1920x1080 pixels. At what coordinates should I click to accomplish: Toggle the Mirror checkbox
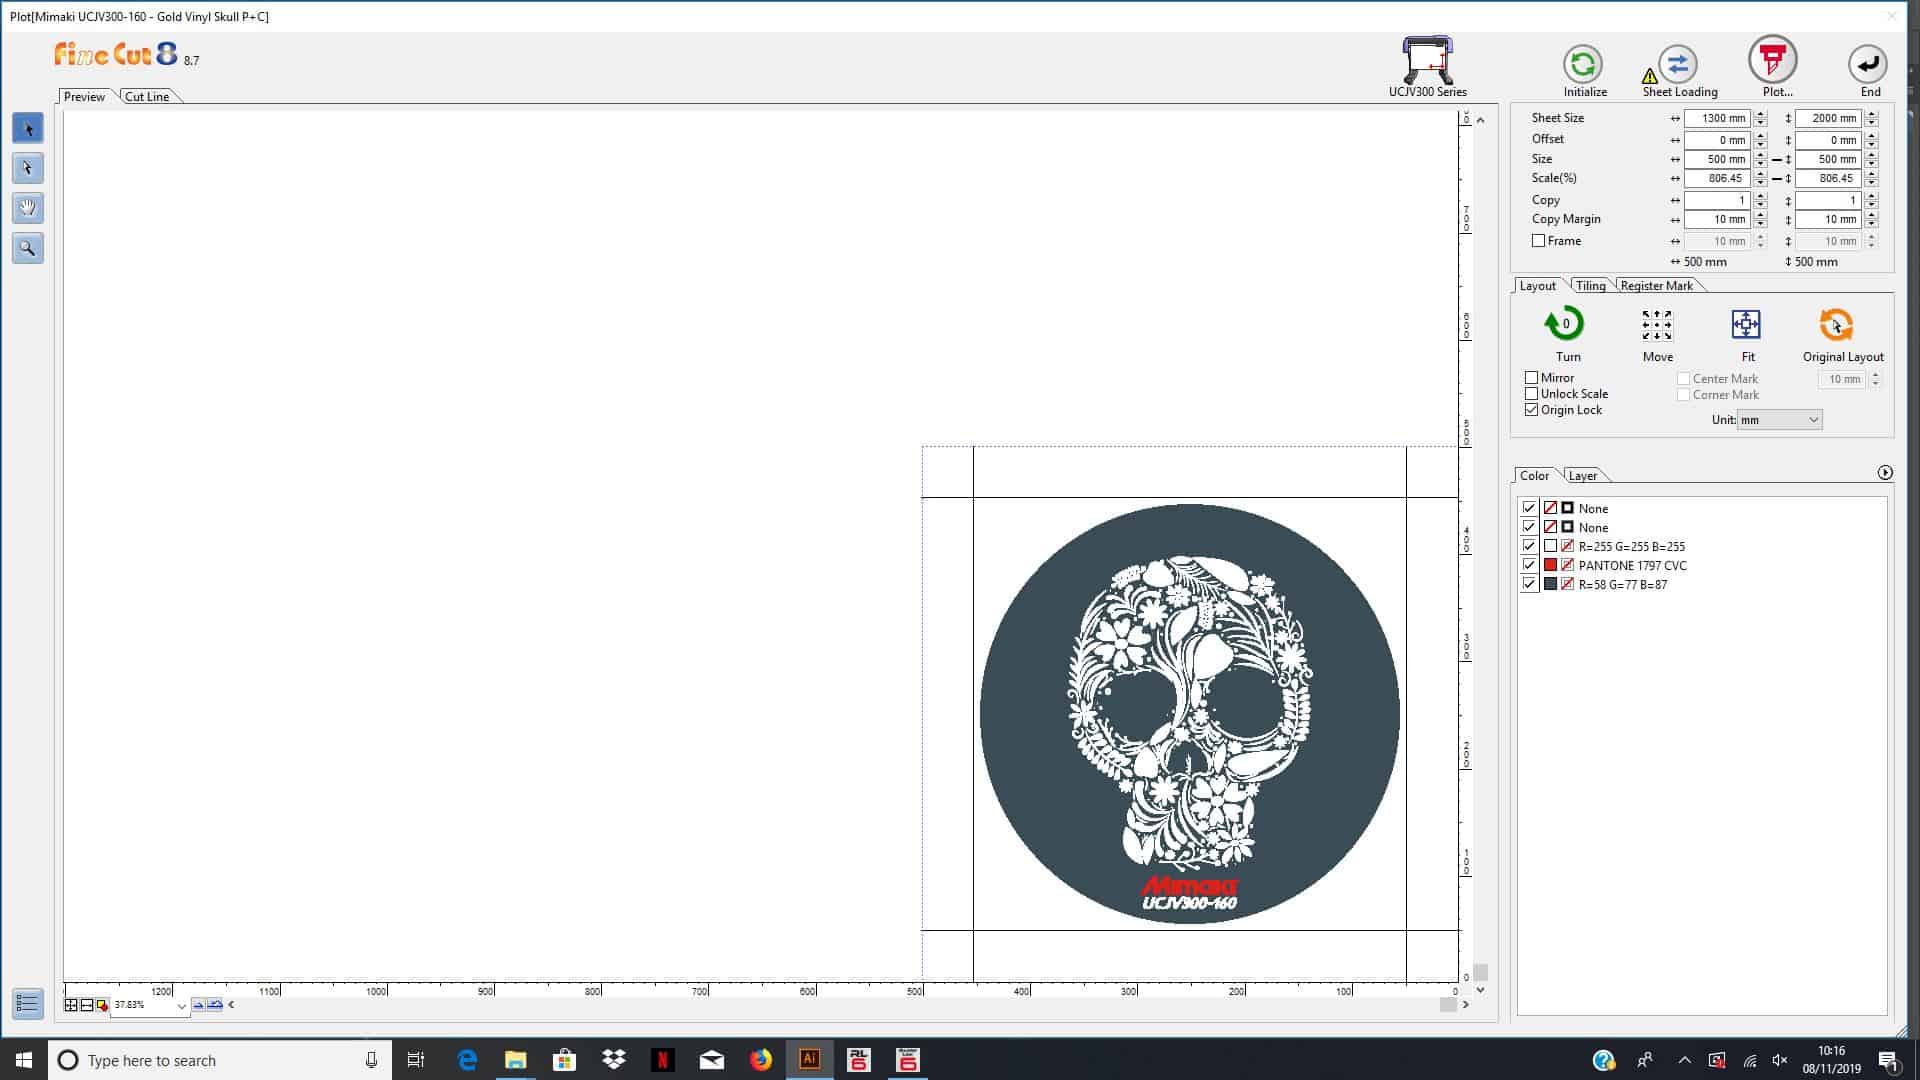coord(1532,377)
